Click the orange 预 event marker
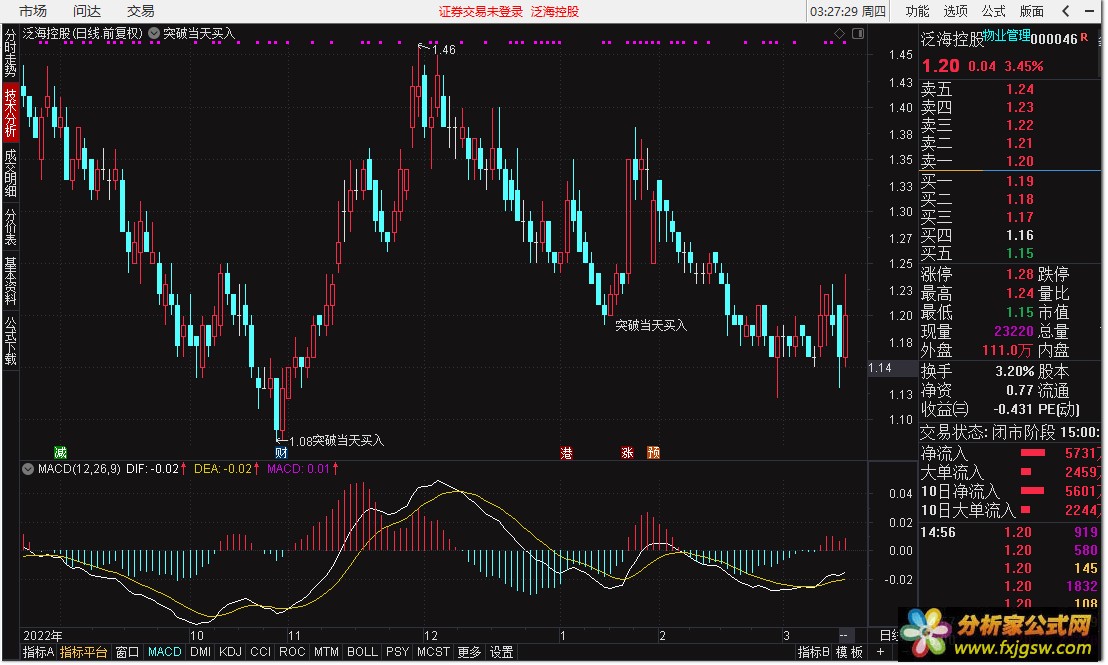 pos(653,452)
